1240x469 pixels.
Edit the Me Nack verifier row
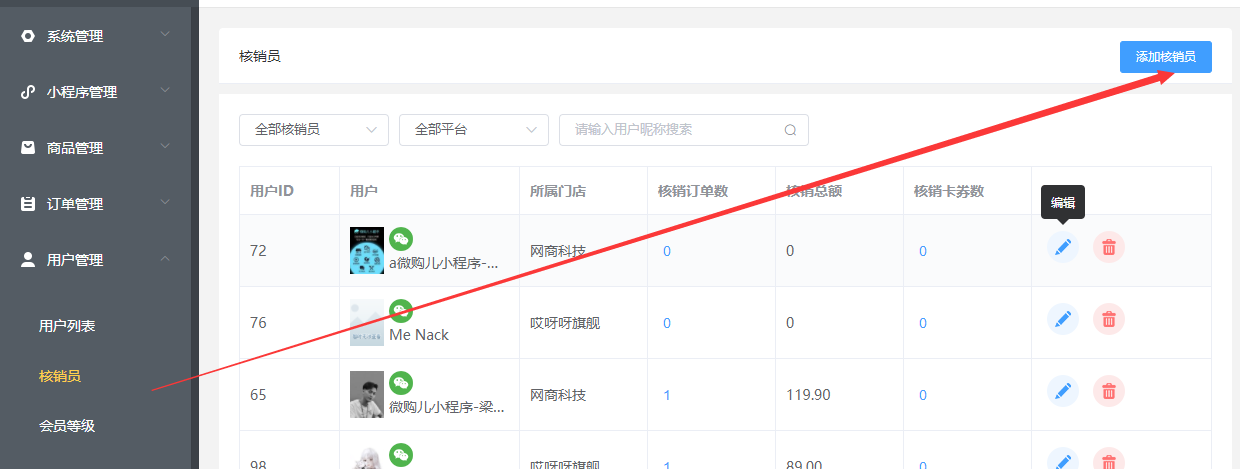pyautogui.click(x=1063, y=319)
